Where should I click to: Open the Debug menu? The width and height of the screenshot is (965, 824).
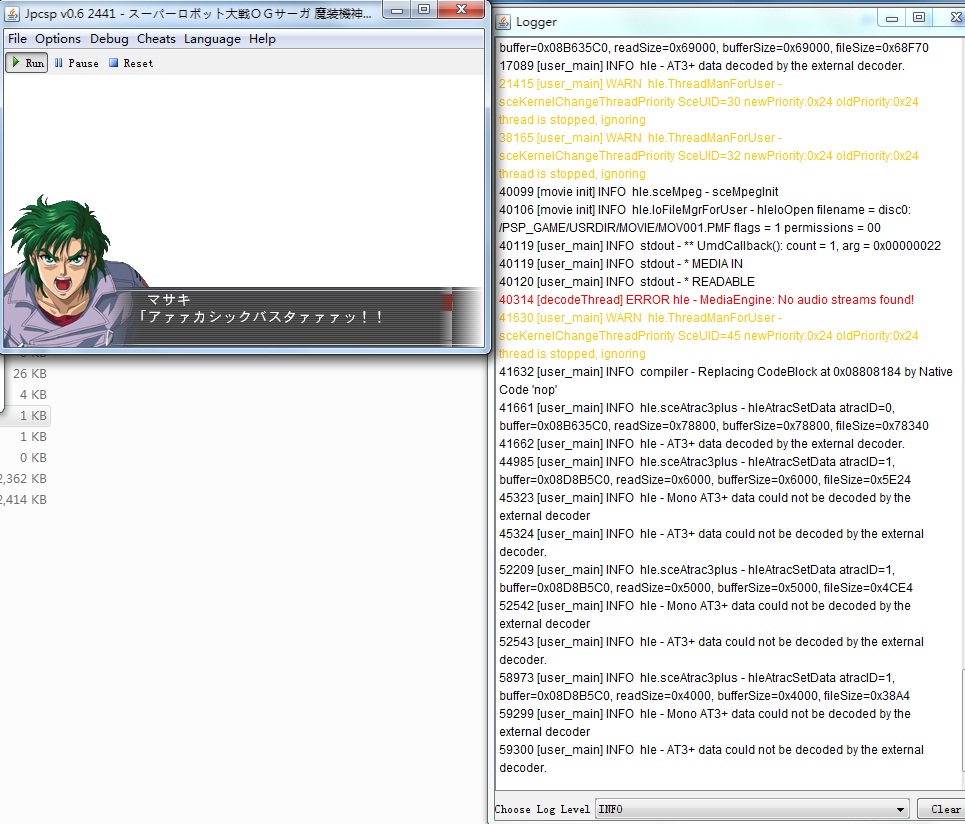[109, 39]
